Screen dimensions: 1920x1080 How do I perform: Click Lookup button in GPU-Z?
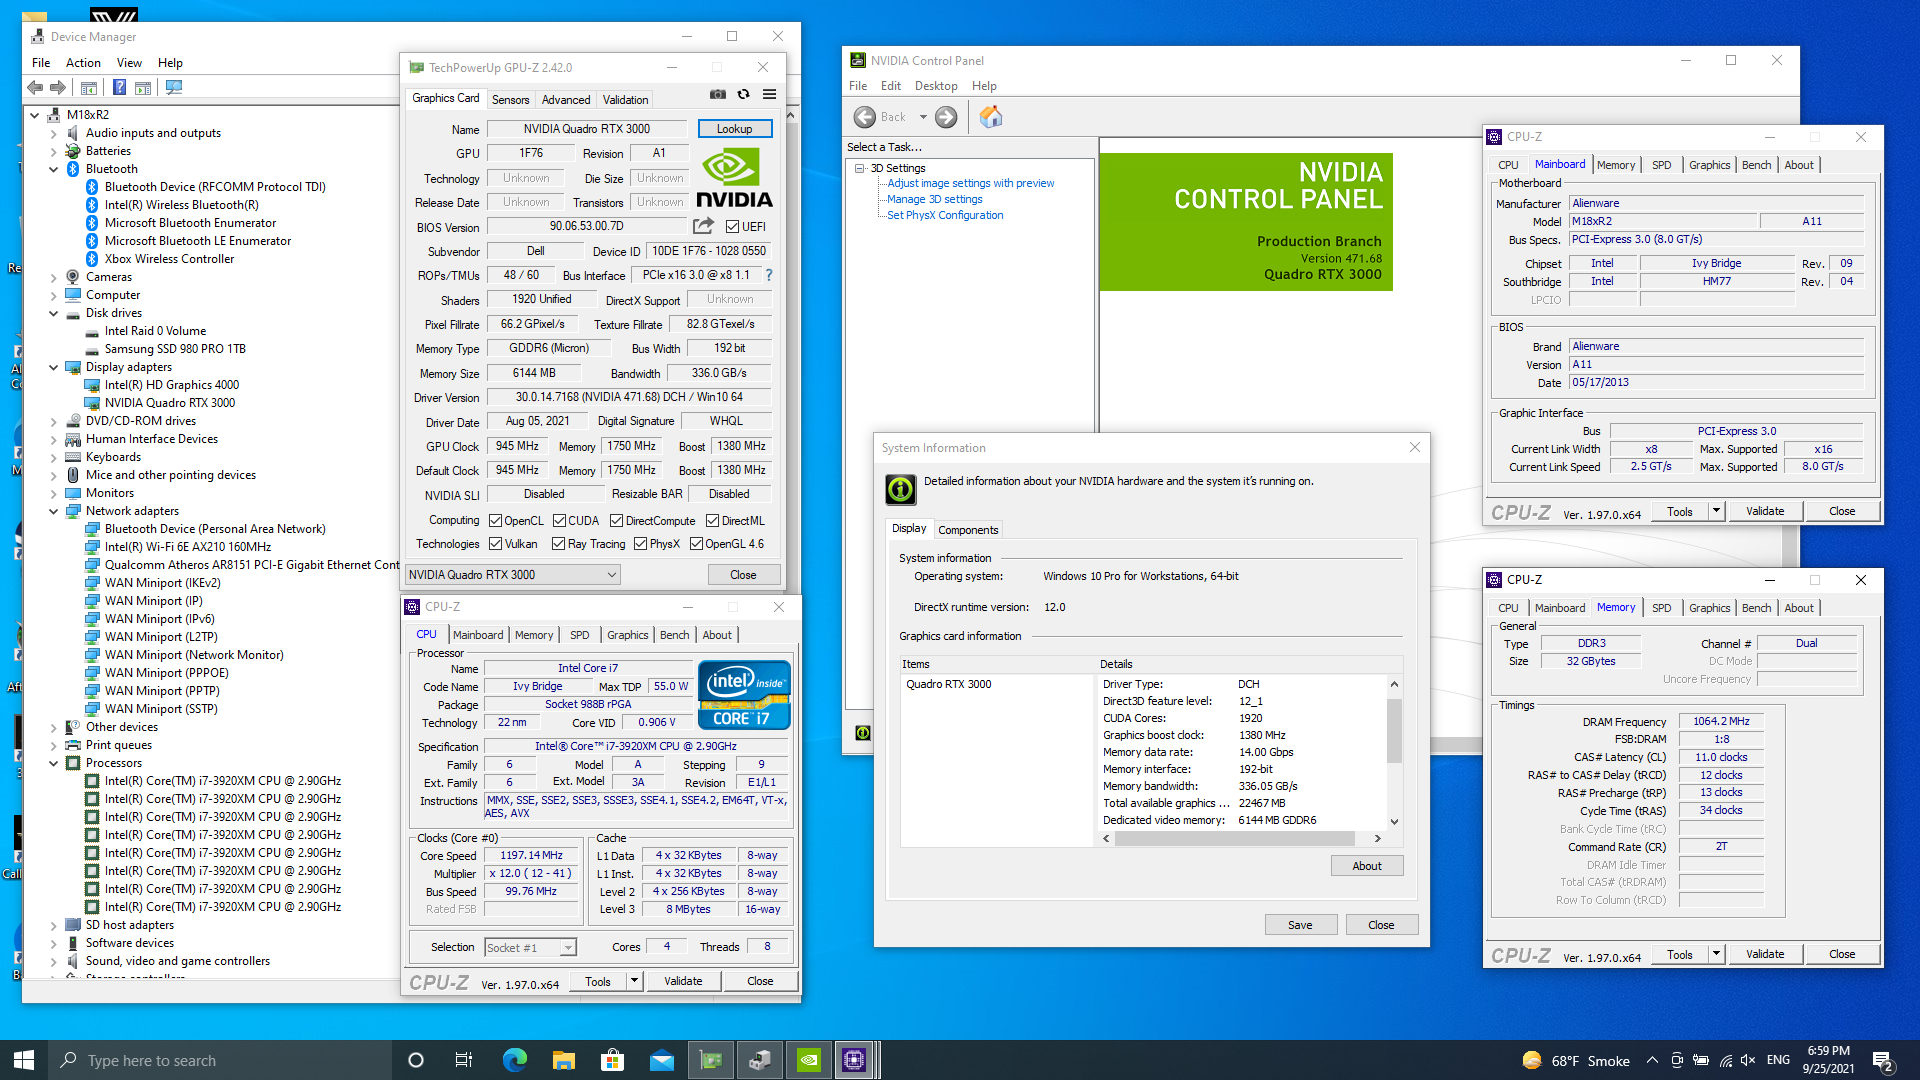(x=734, y=129)
